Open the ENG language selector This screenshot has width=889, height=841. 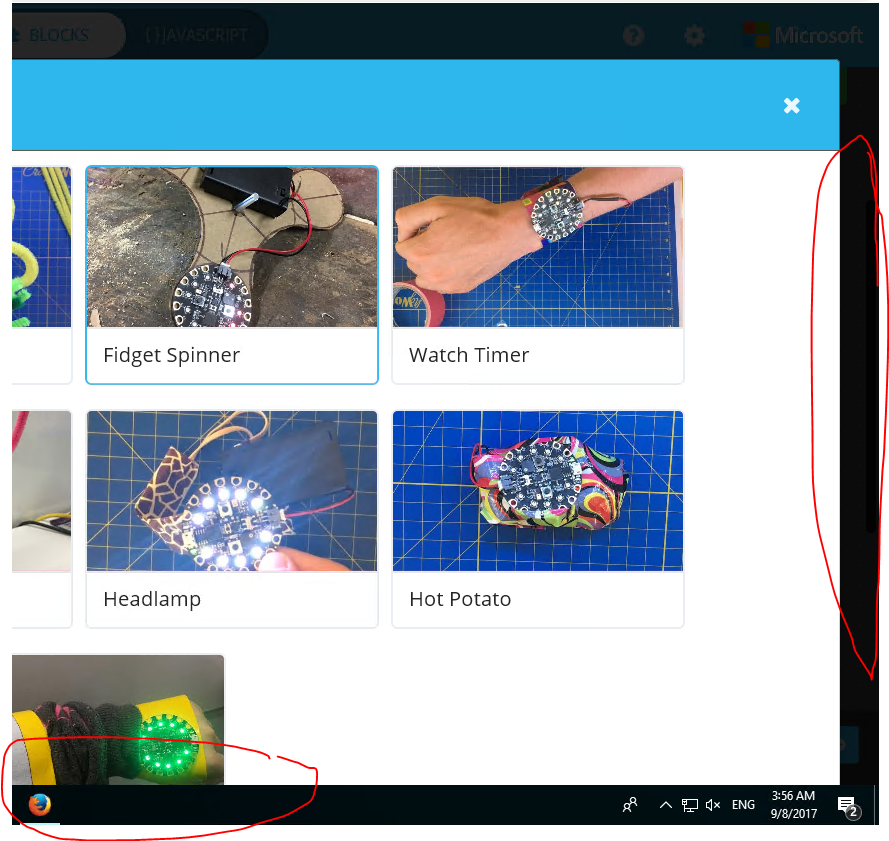click(743, 804)
